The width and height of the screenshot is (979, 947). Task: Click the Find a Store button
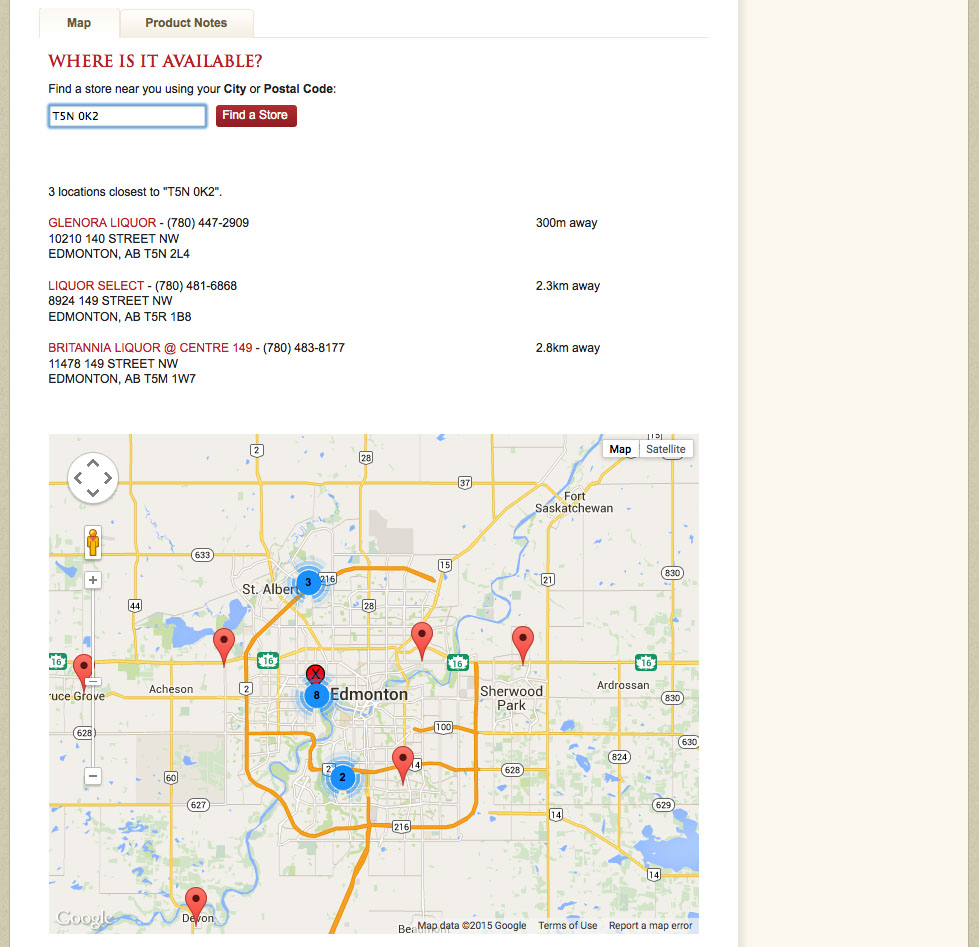[256, 115]
